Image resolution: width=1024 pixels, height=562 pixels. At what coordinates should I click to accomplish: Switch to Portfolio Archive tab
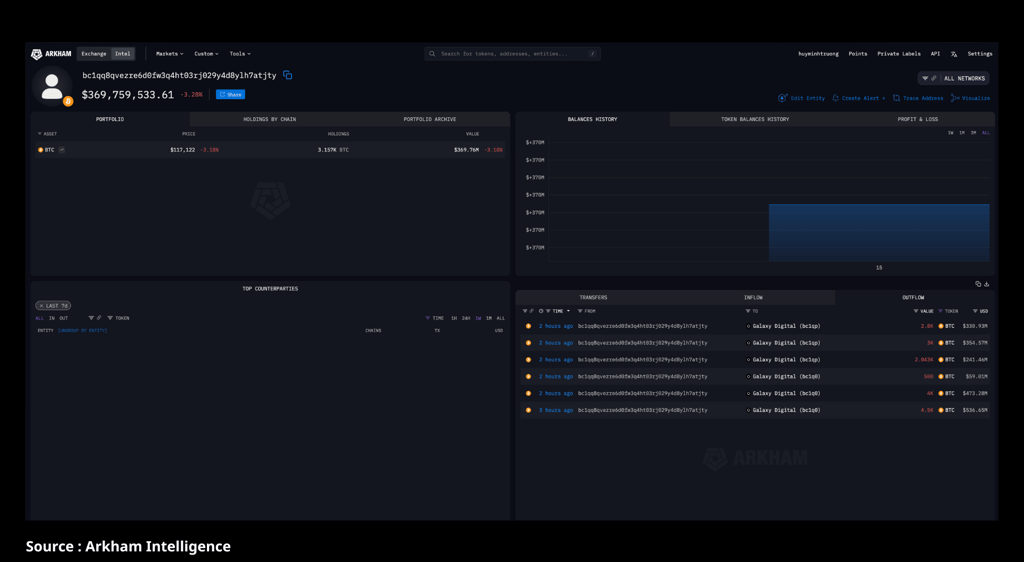430,119
